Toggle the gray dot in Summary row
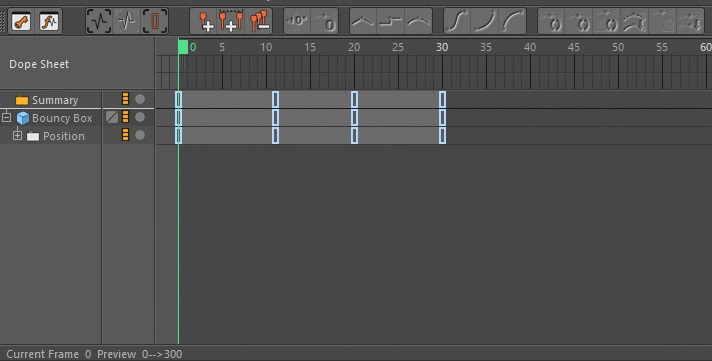The height and width of the screenshot is (361, 712). [140, 99]
